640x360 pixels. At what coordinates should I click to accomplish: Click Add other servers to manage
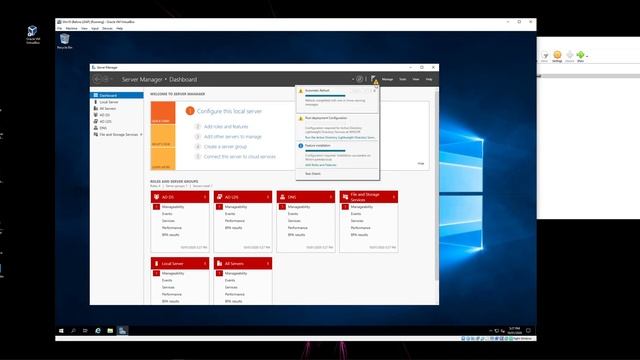click(233, 137)
